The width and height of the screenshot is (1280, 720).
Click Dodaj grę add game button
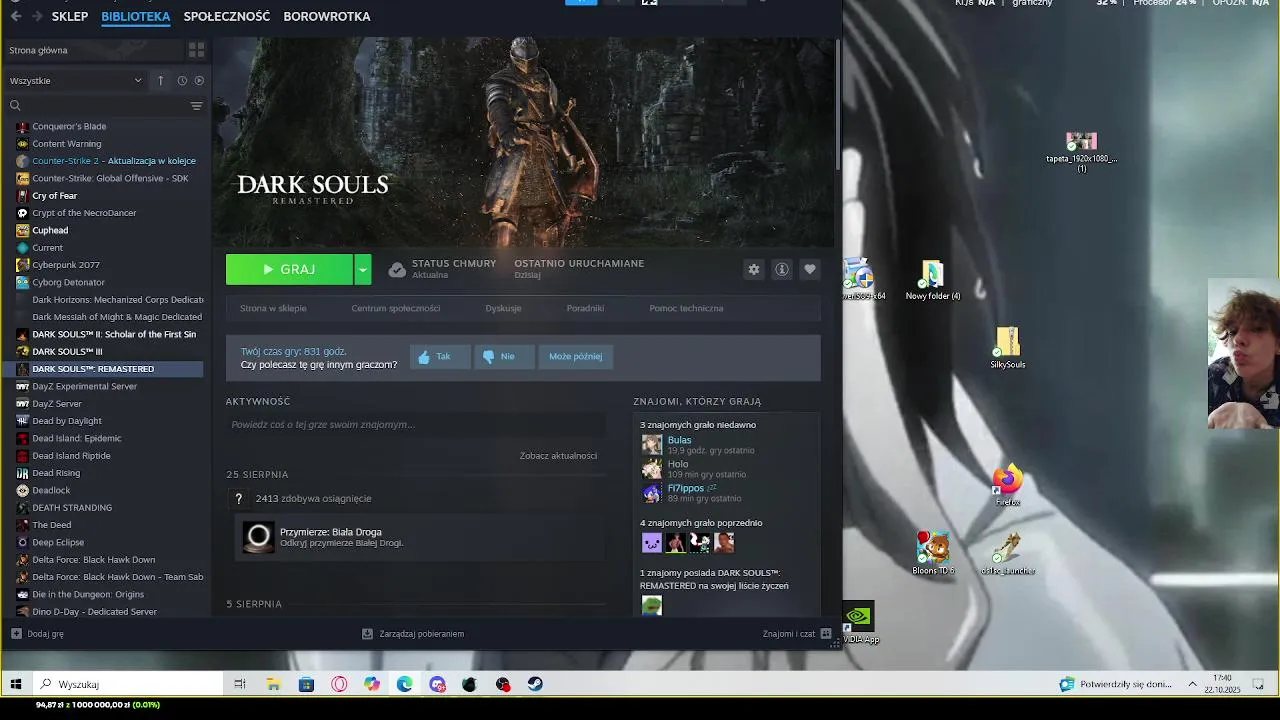tap(38, 634)
